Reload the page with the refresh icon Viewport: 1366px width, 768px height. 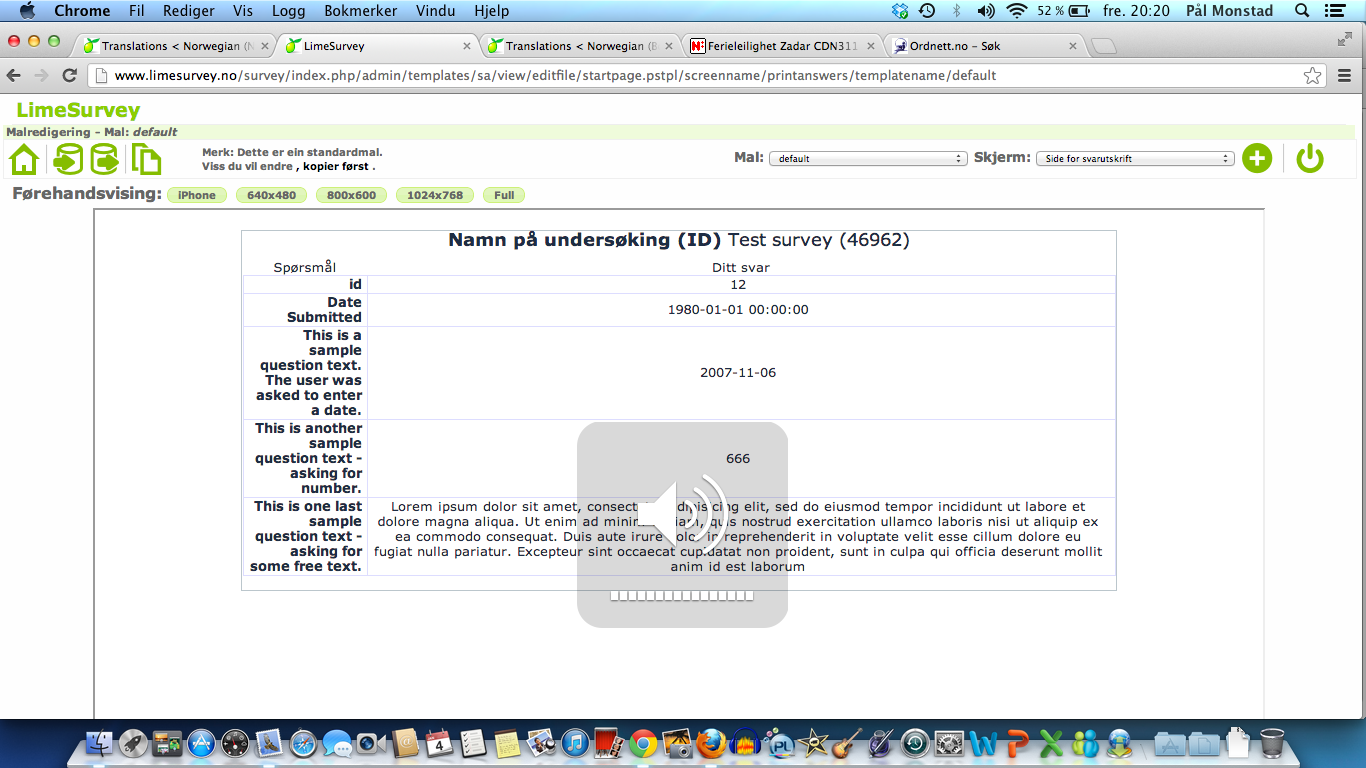click(70, 76)
